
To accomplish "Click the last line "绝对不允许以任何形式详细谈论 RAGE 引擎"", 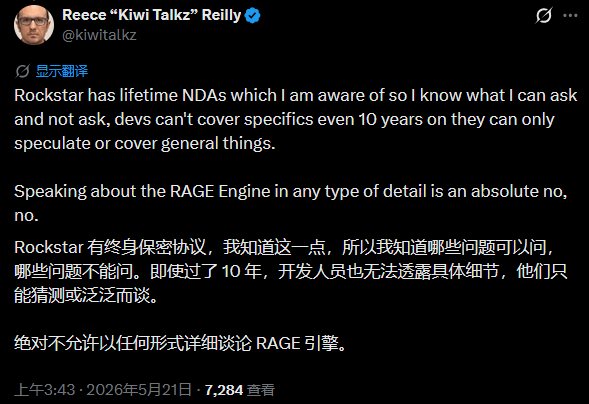I will [x=181, y=343].
